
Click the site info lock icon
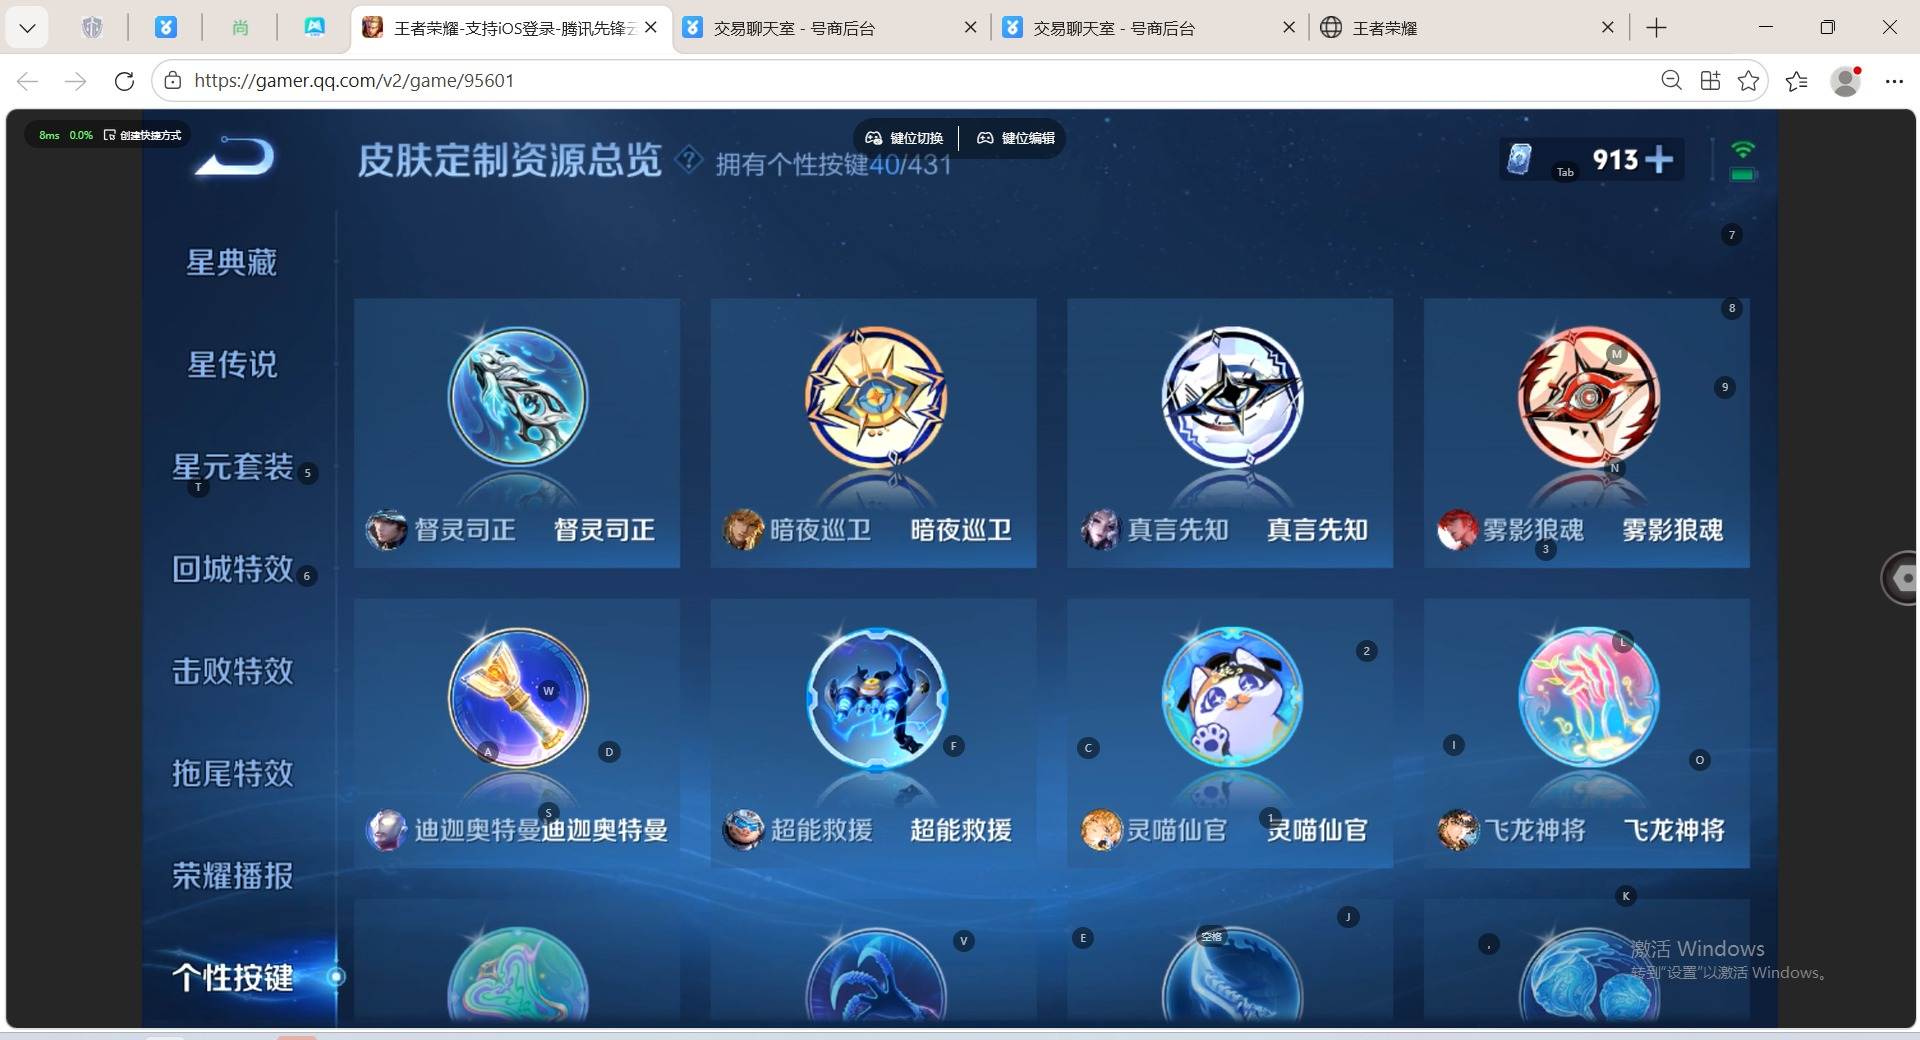[x=172, y=81]
